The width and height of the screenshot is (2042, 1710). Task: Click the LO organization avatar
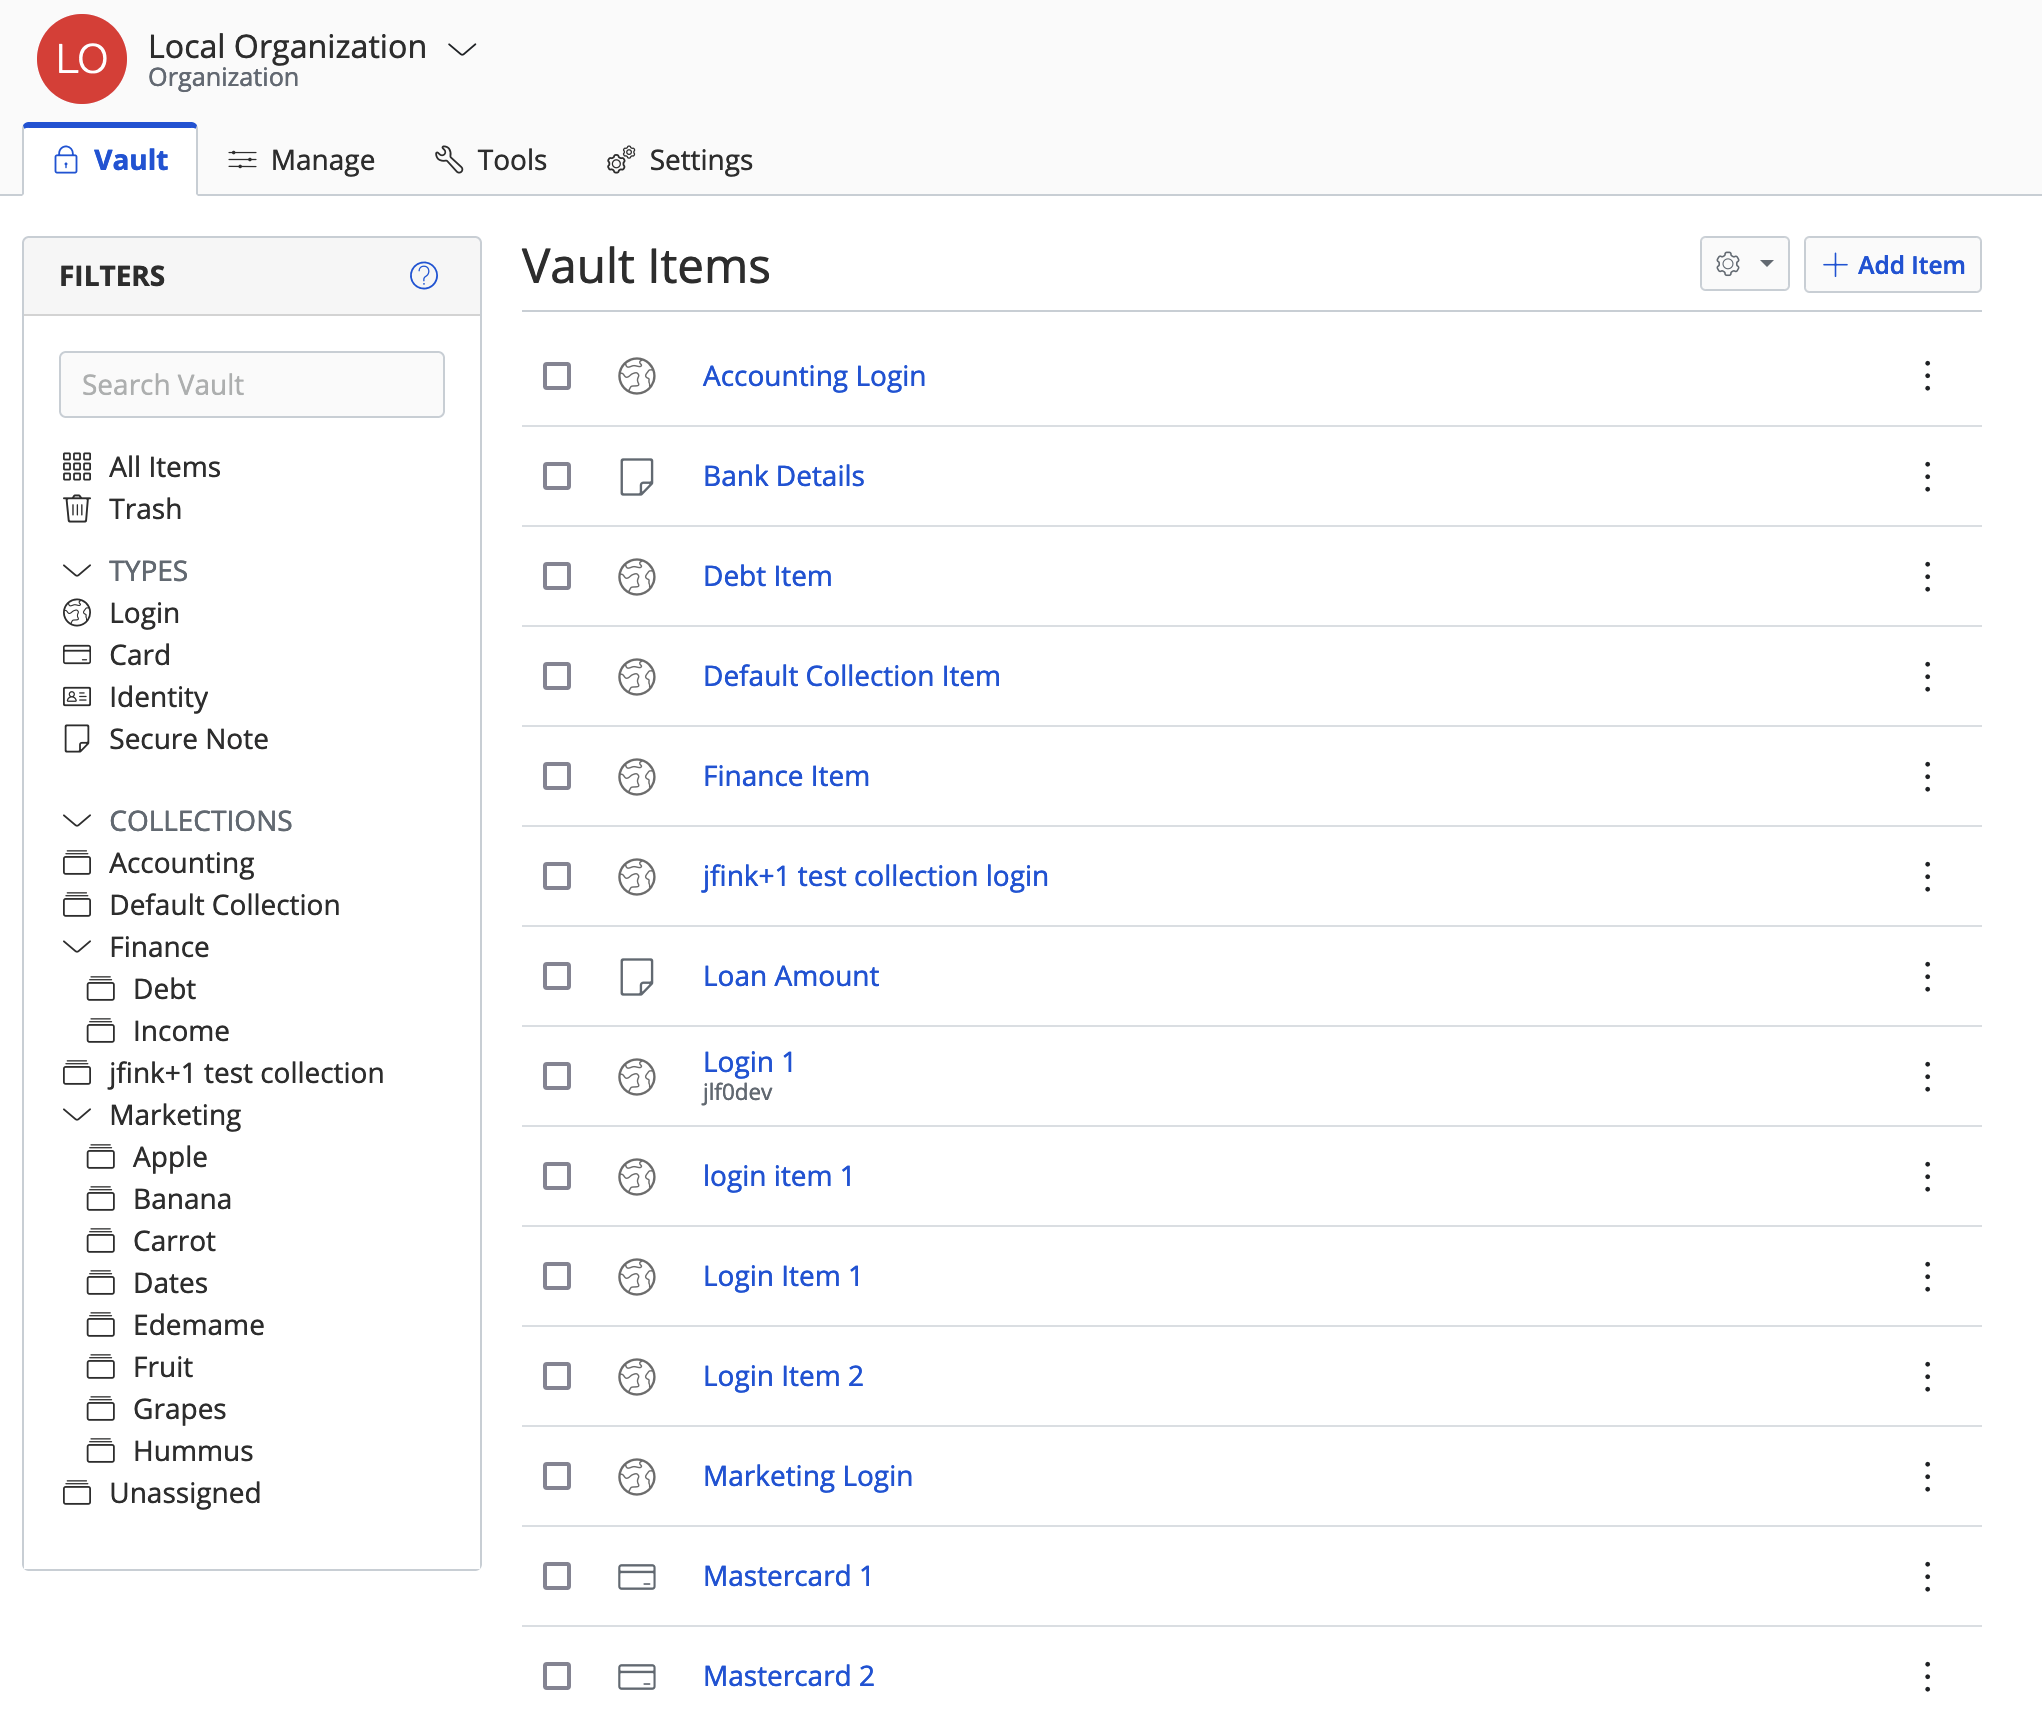(x=82, y=59)
